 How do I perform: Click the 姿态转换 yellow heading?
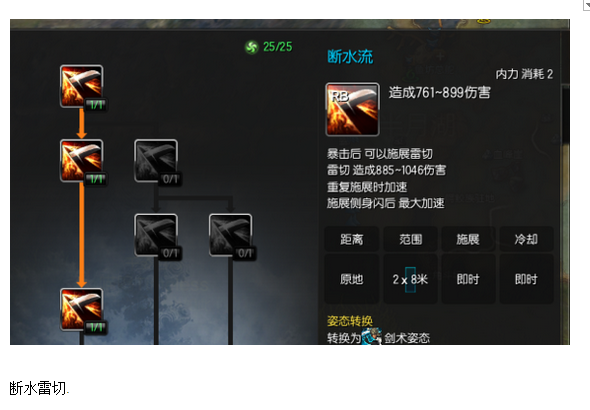click(350, 321)
